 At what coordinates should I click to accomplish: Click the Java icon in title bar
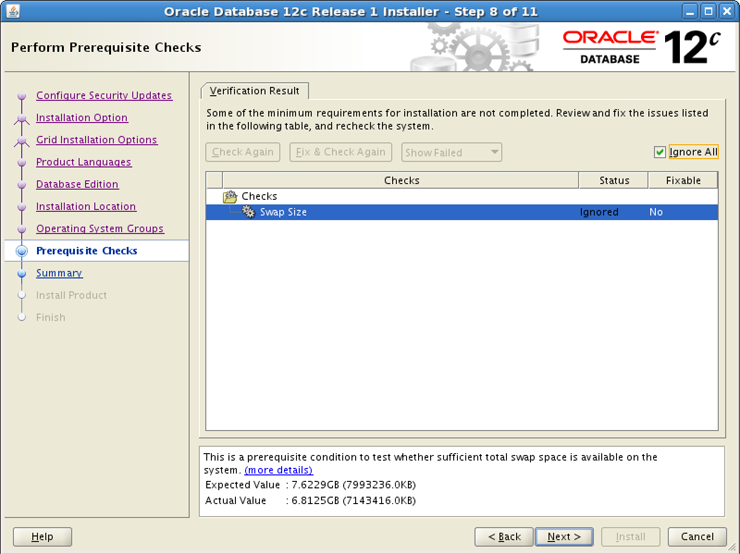[13, 11]
